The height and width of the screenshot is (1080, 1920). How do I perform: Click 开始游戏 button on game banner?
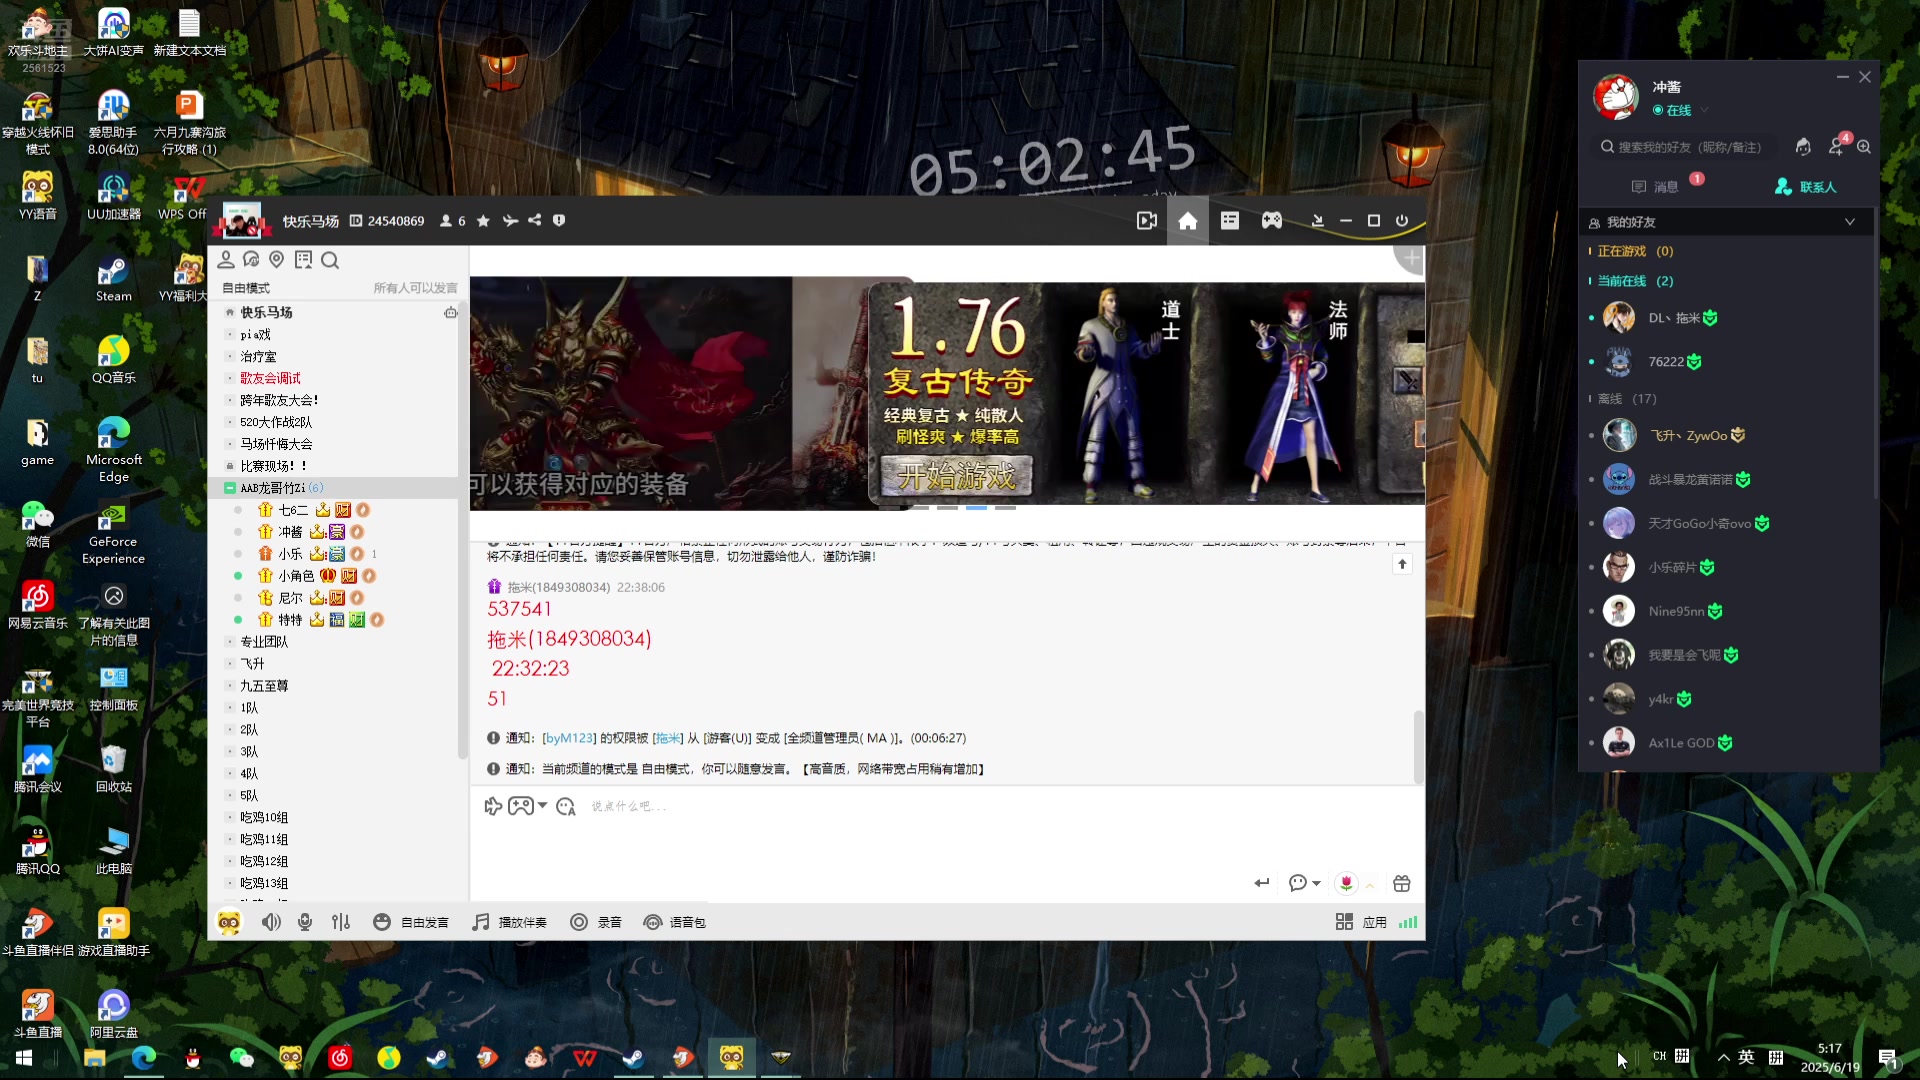click(956, 476)
